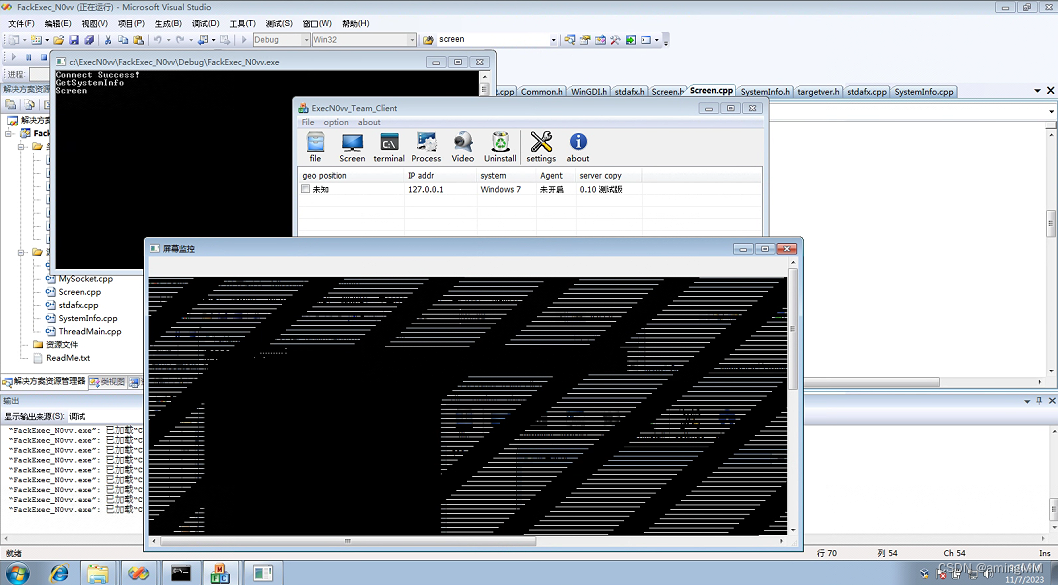This screenshot has width=1058, height=585.
Task: Switch to the targetver.h editor tab
Action: pyautogui.click(x=818, y=92)
